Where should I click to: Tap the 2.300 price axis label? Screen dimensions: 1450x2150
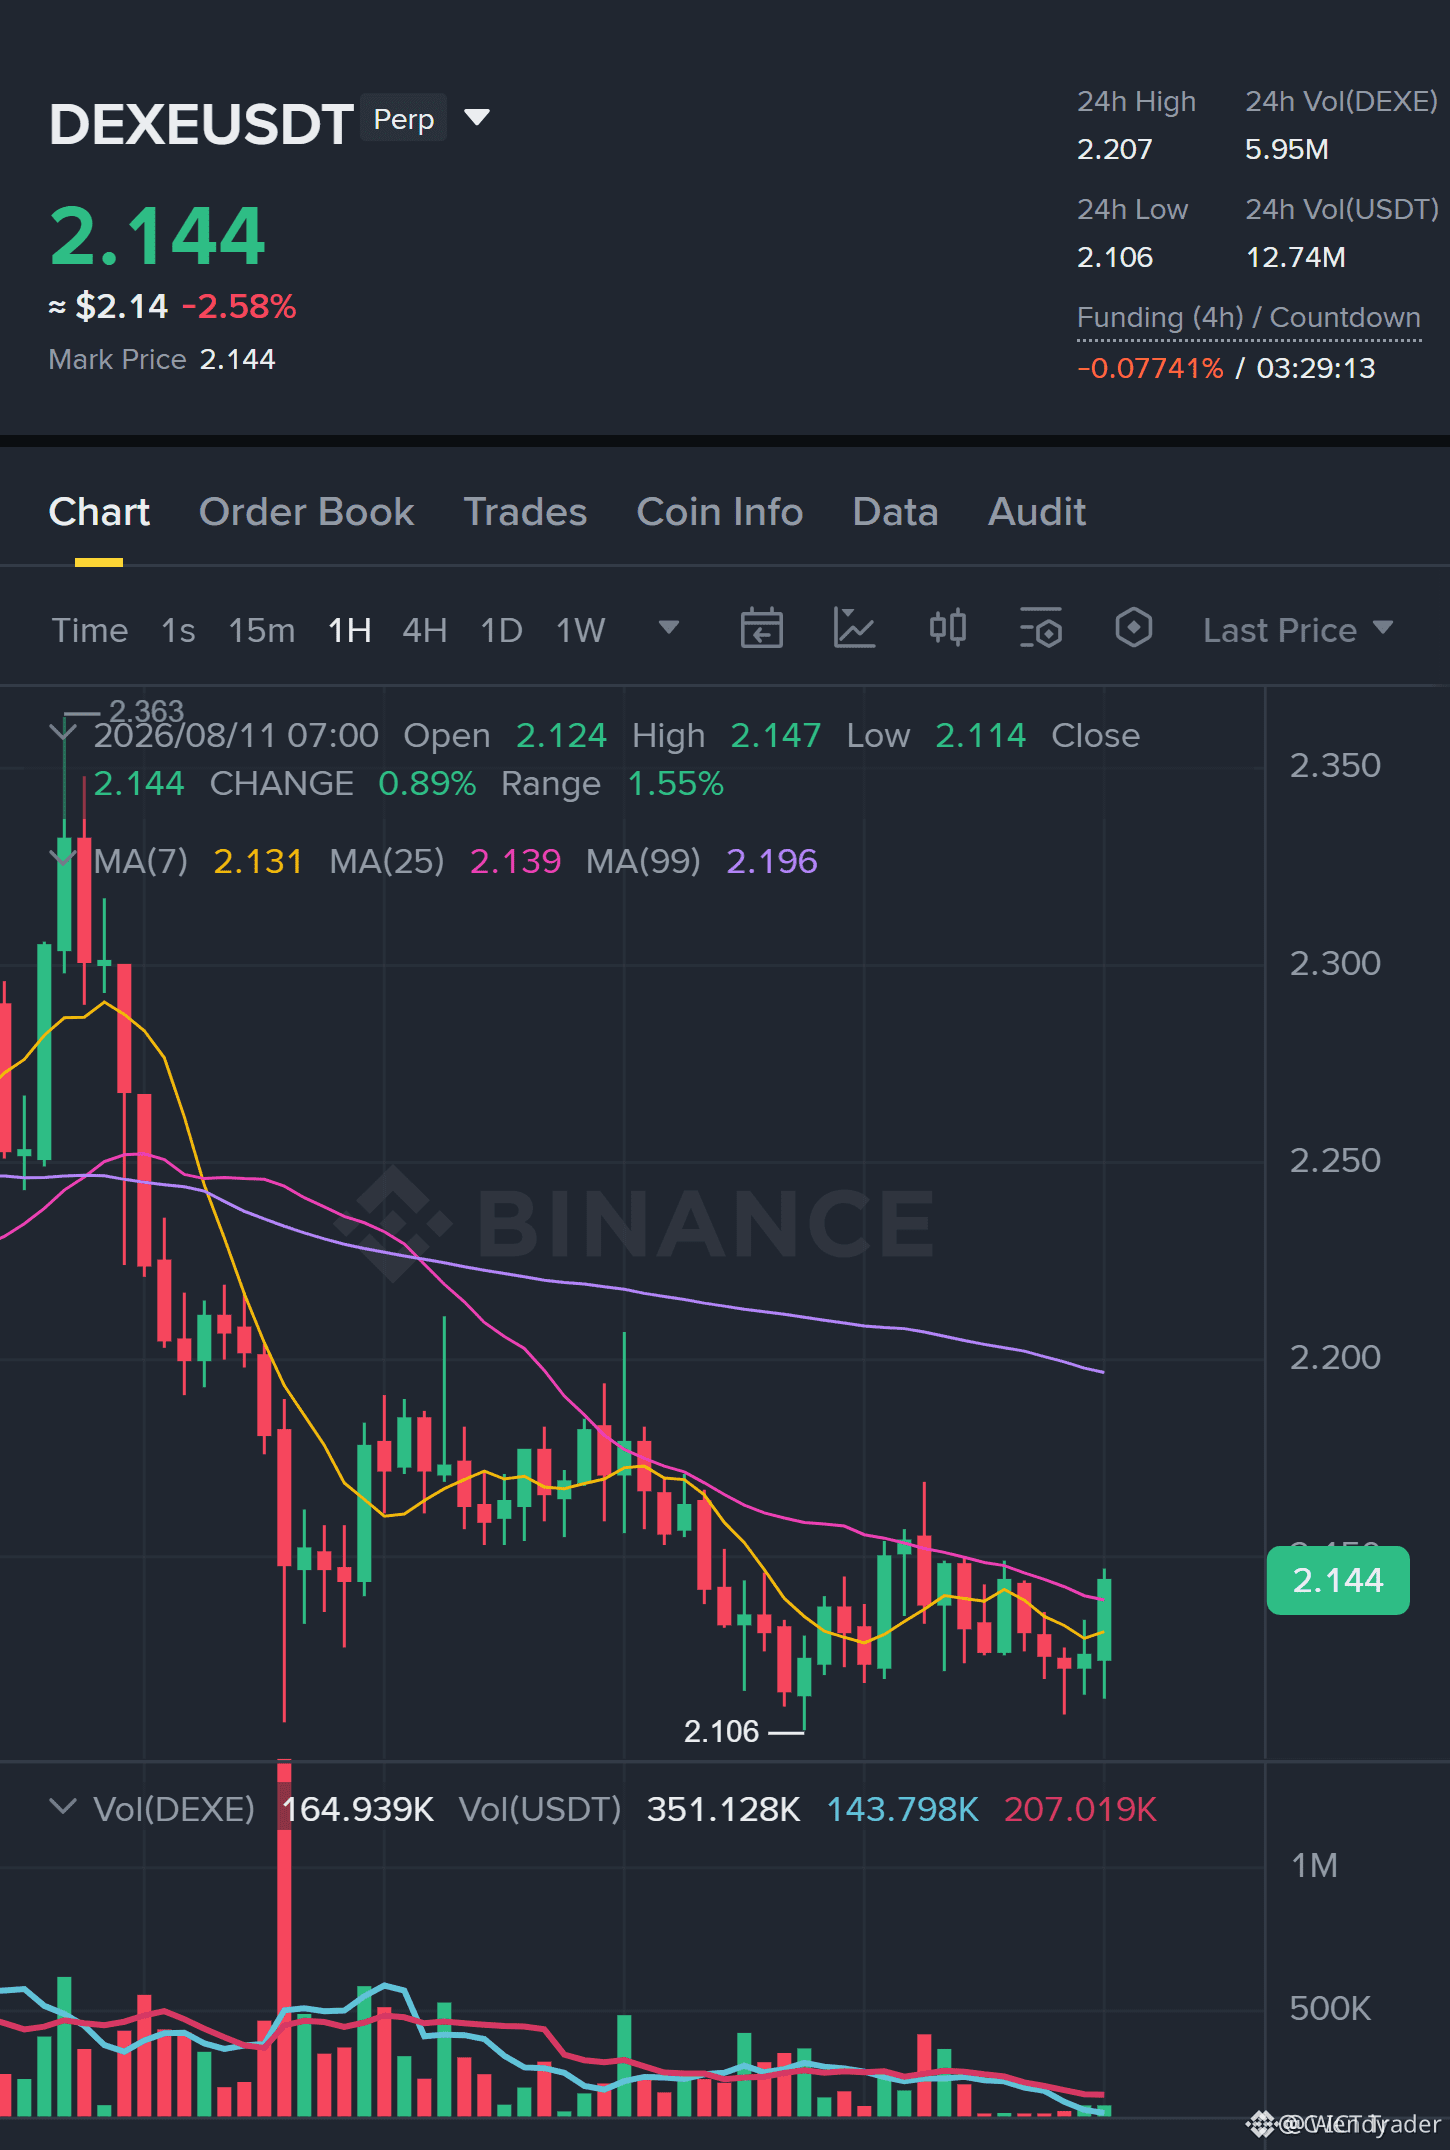(x=1335, y=963)
